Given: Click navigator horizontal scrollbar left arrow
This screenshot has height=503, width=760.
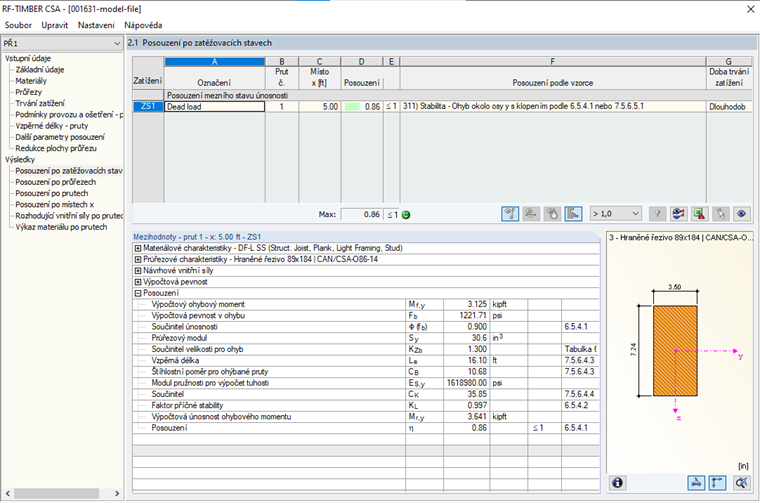Looking at the screenshot, I should [x=7, y=493].
